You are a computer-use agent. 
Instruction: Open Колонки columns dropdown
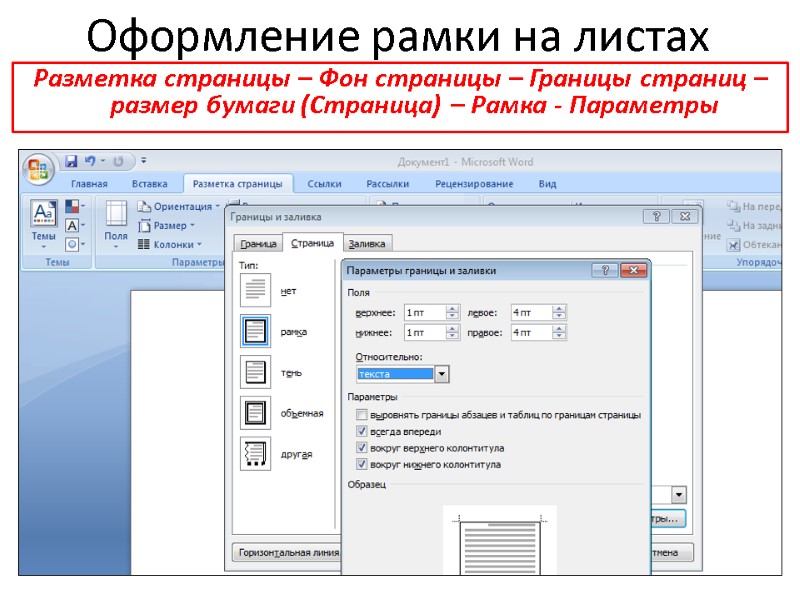(x=170, y=244)
